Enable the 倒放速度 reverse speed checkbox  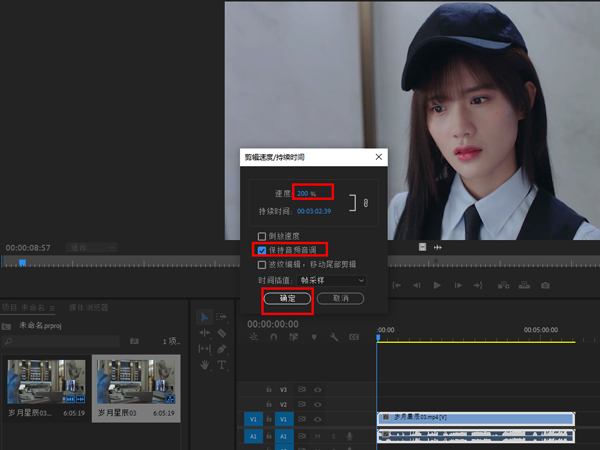point(262,236)
